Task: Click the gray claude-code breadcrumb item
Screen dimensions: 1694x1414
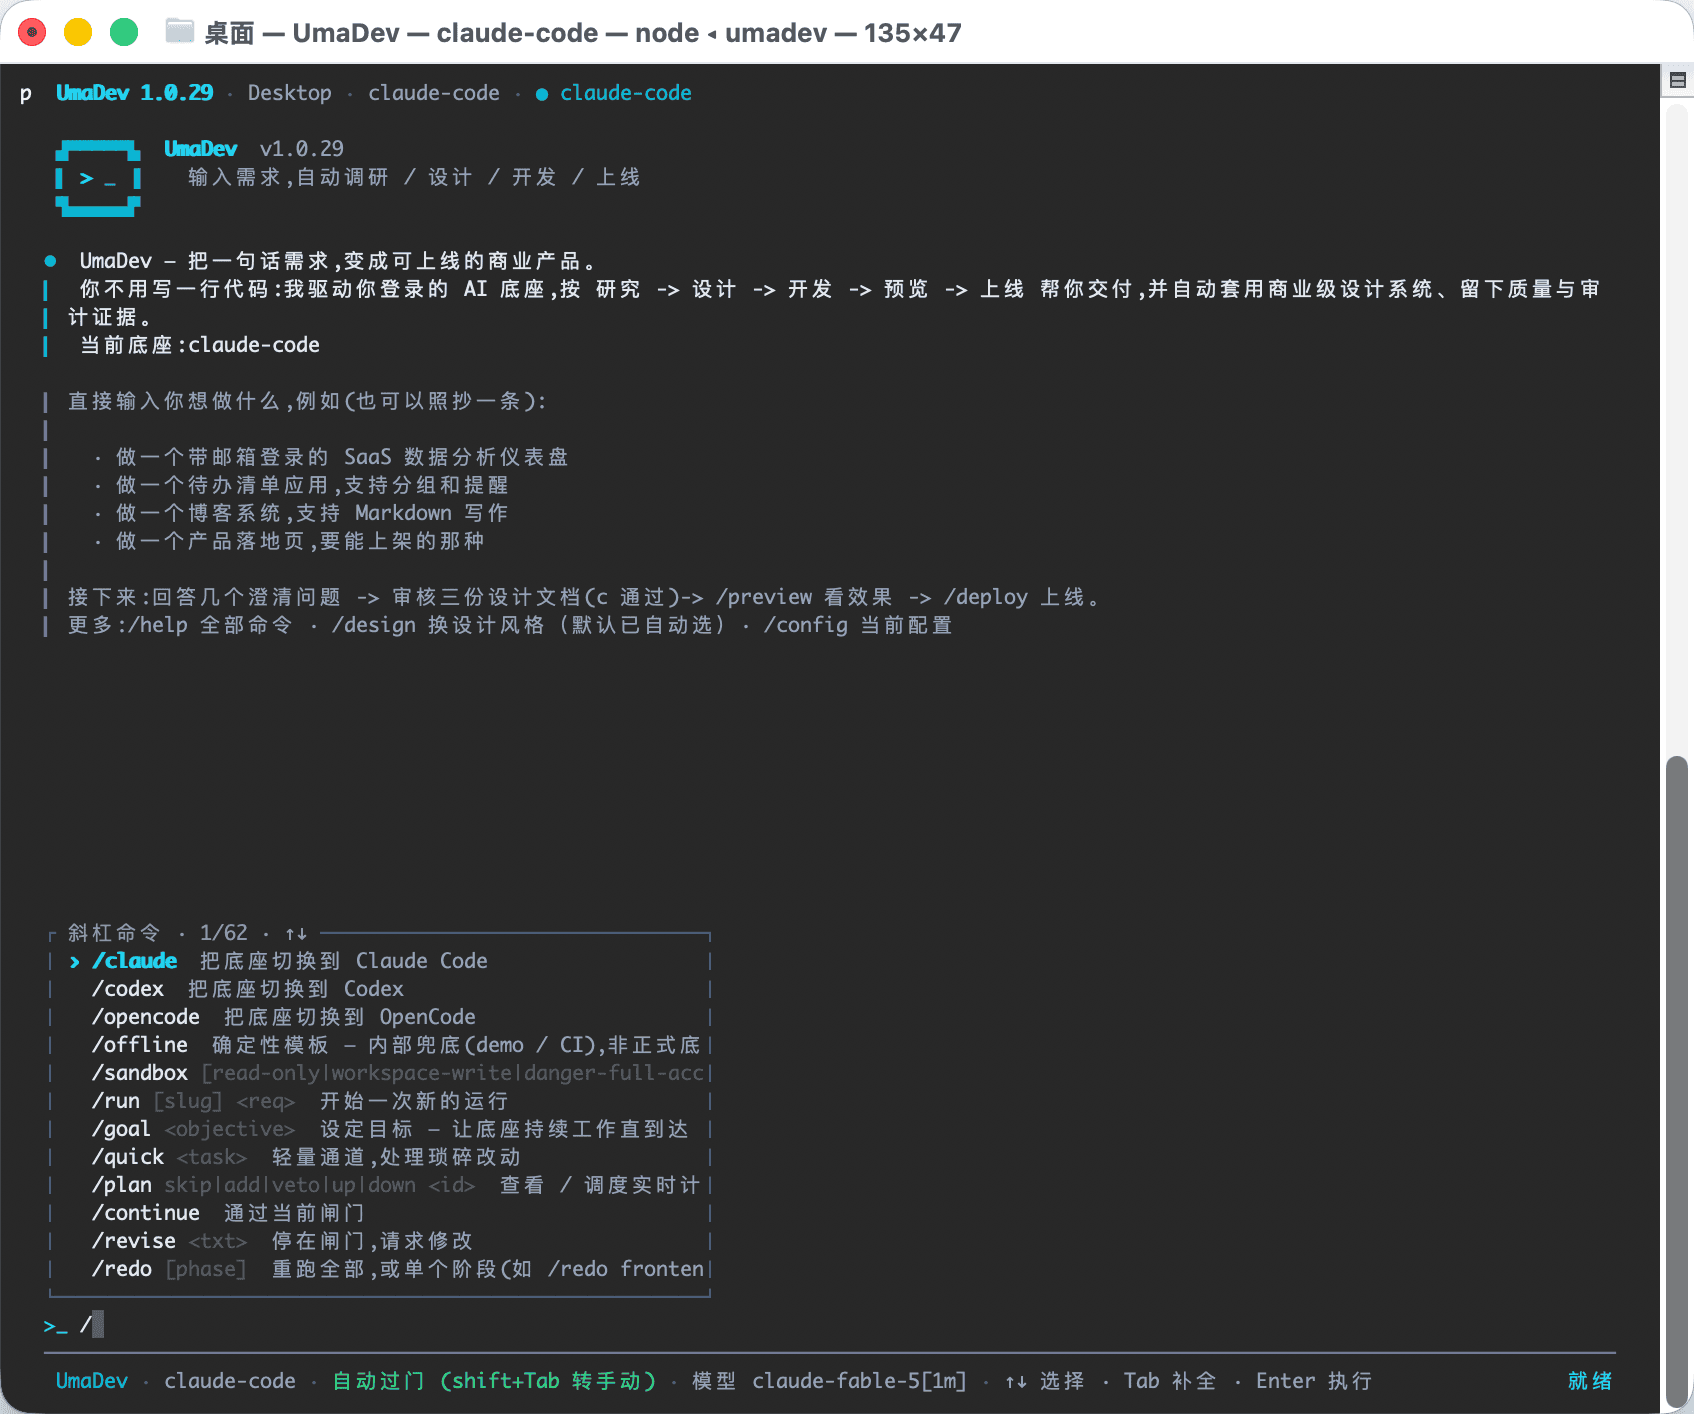Action: pyautogui.click(x=434, y=93)
